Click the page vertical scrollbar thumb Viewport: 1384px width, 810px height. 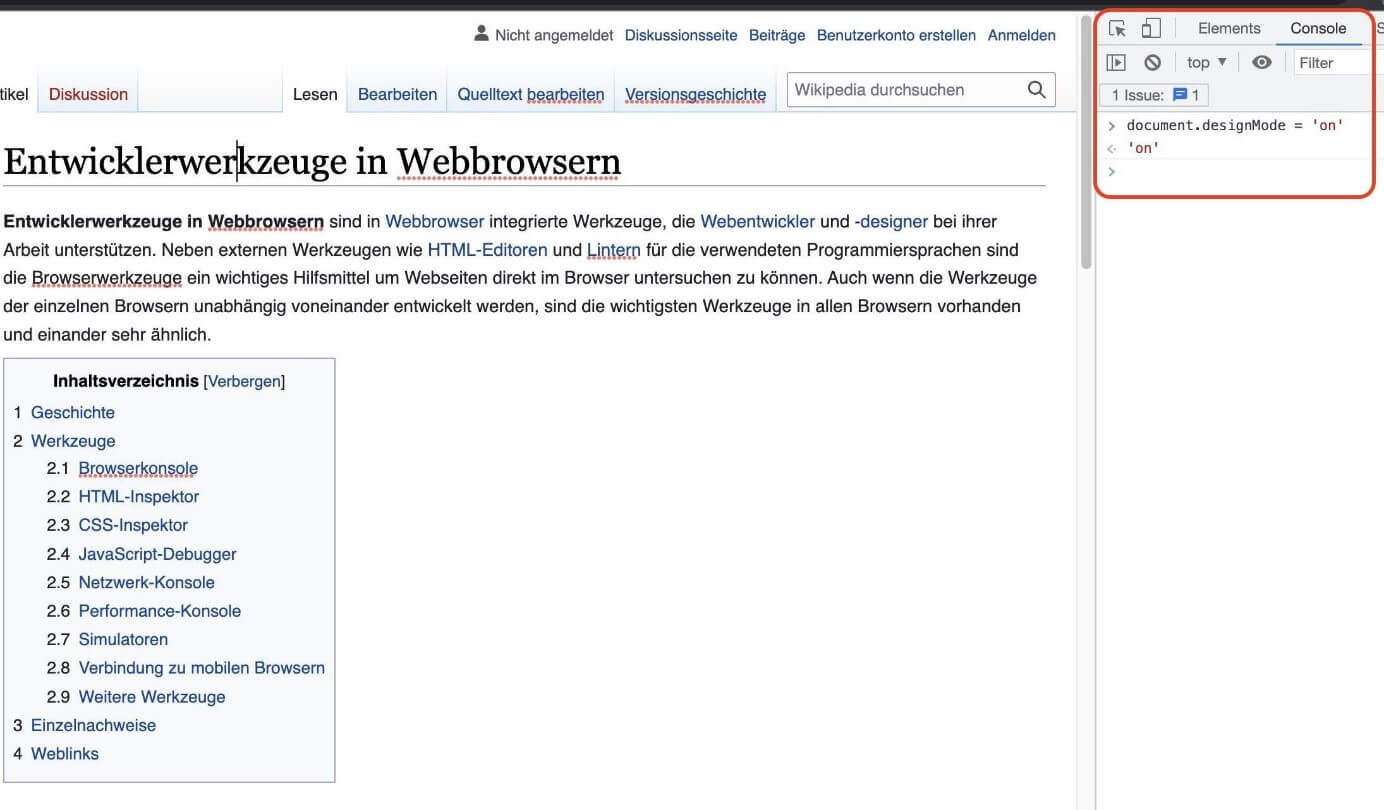(x=1086, y=143)
